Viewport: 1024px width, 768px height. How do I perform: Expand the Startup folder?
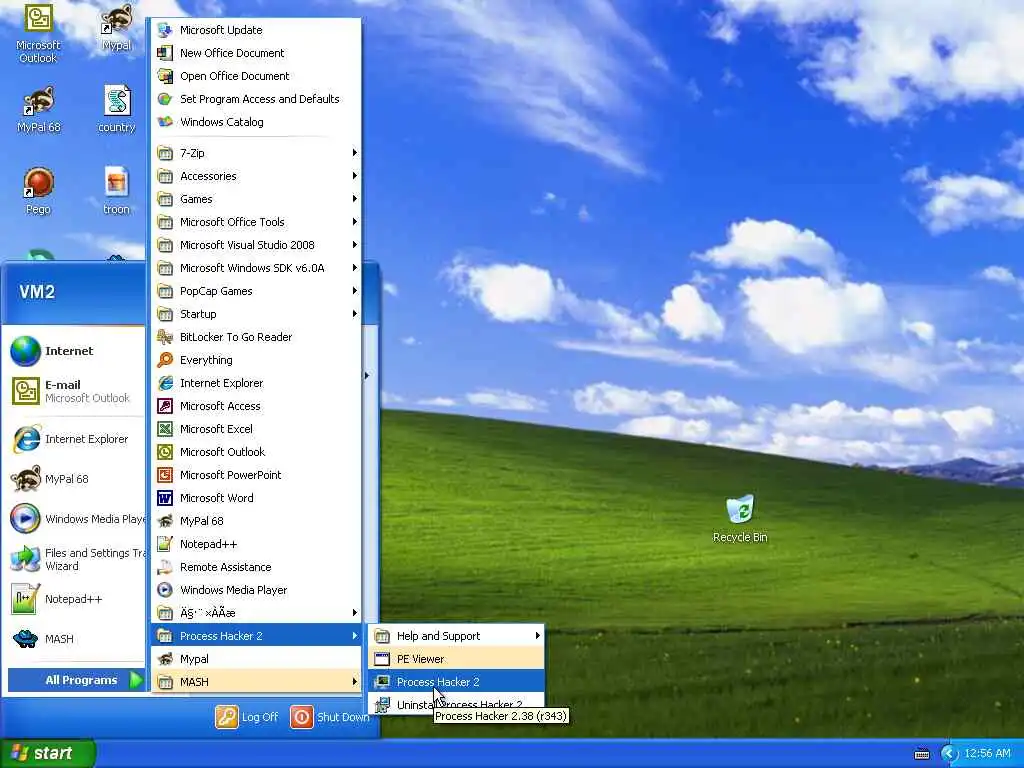(256, 313)
